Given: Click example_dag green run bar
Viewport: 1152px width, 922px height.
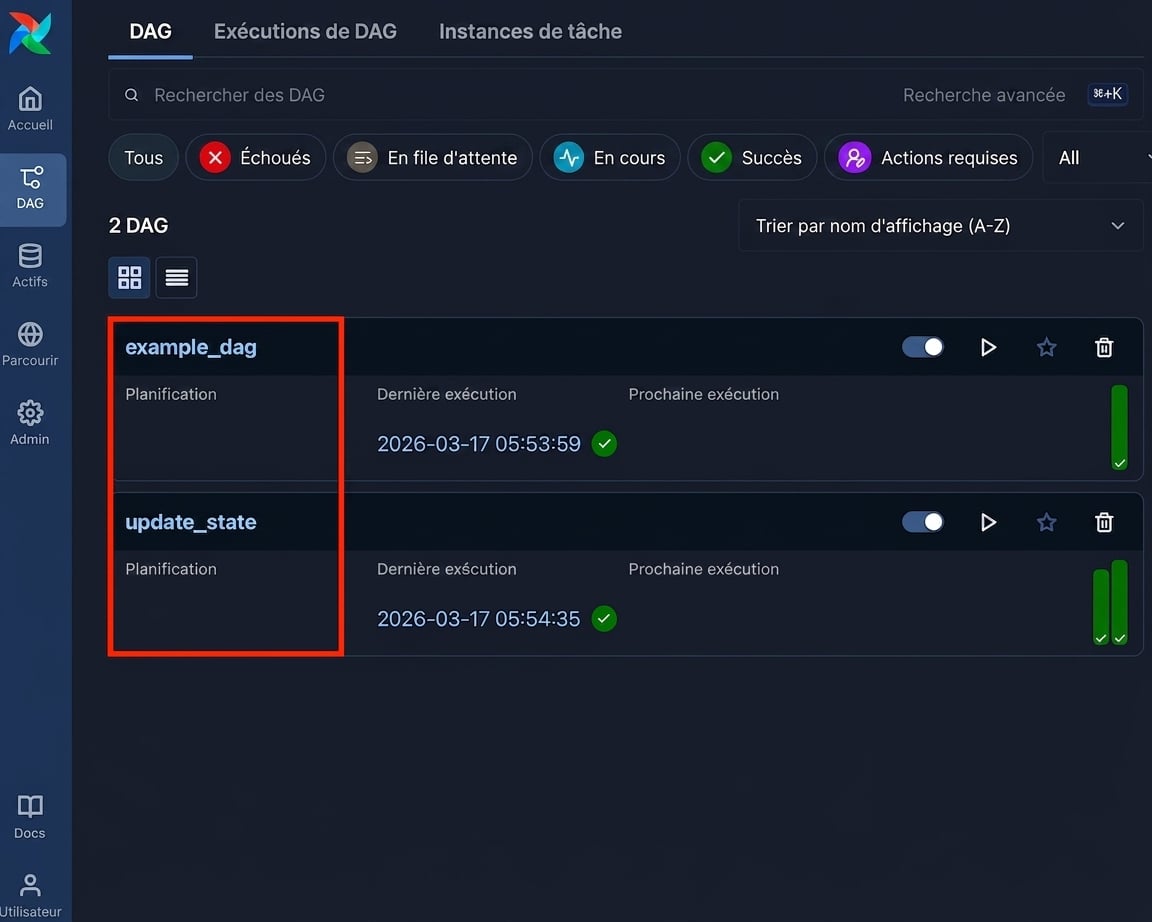Looking at the screenshot, I should pyautogui.click(x=1119, y=427).
